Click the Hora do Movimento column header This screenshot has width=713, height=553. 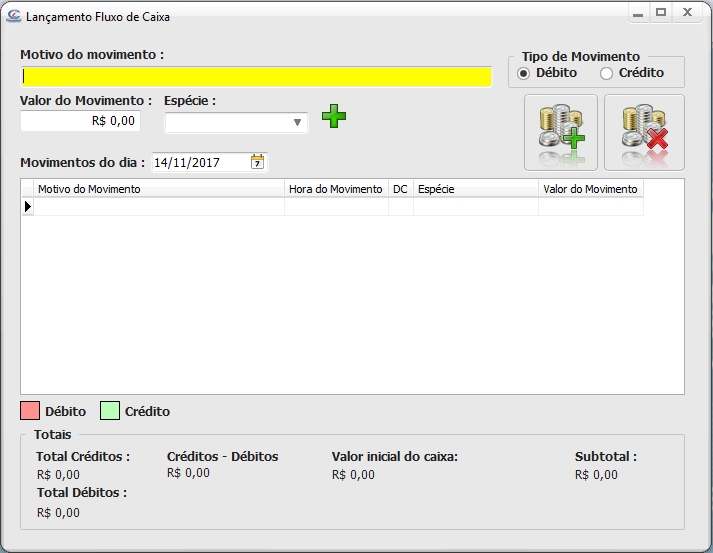coord(336,188)
